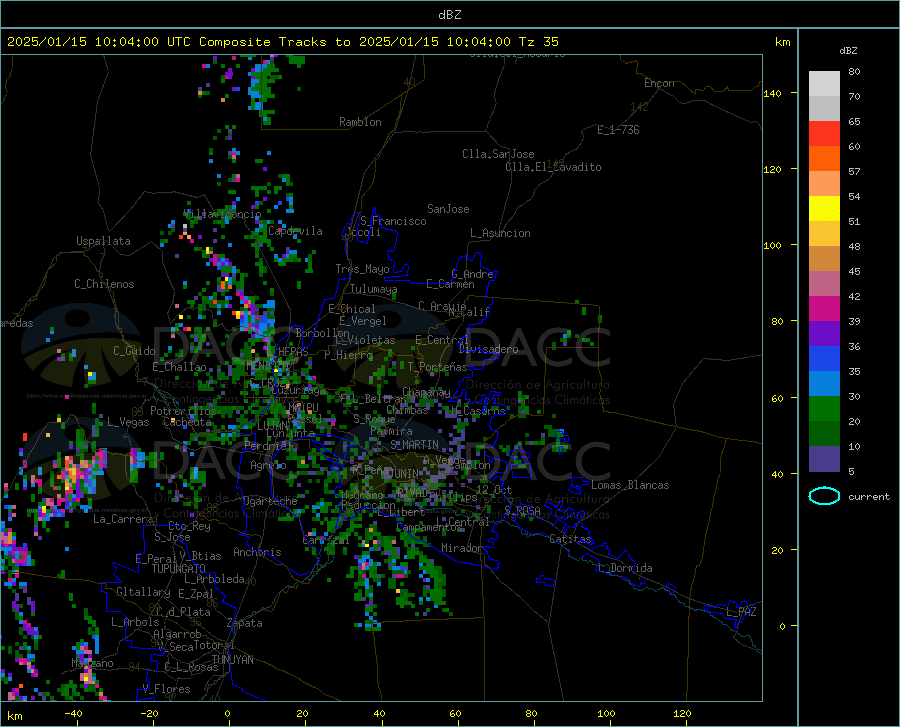Click the 140 km vertical axis tick
Screen dimensions: 900x727
tap(772, 94)
